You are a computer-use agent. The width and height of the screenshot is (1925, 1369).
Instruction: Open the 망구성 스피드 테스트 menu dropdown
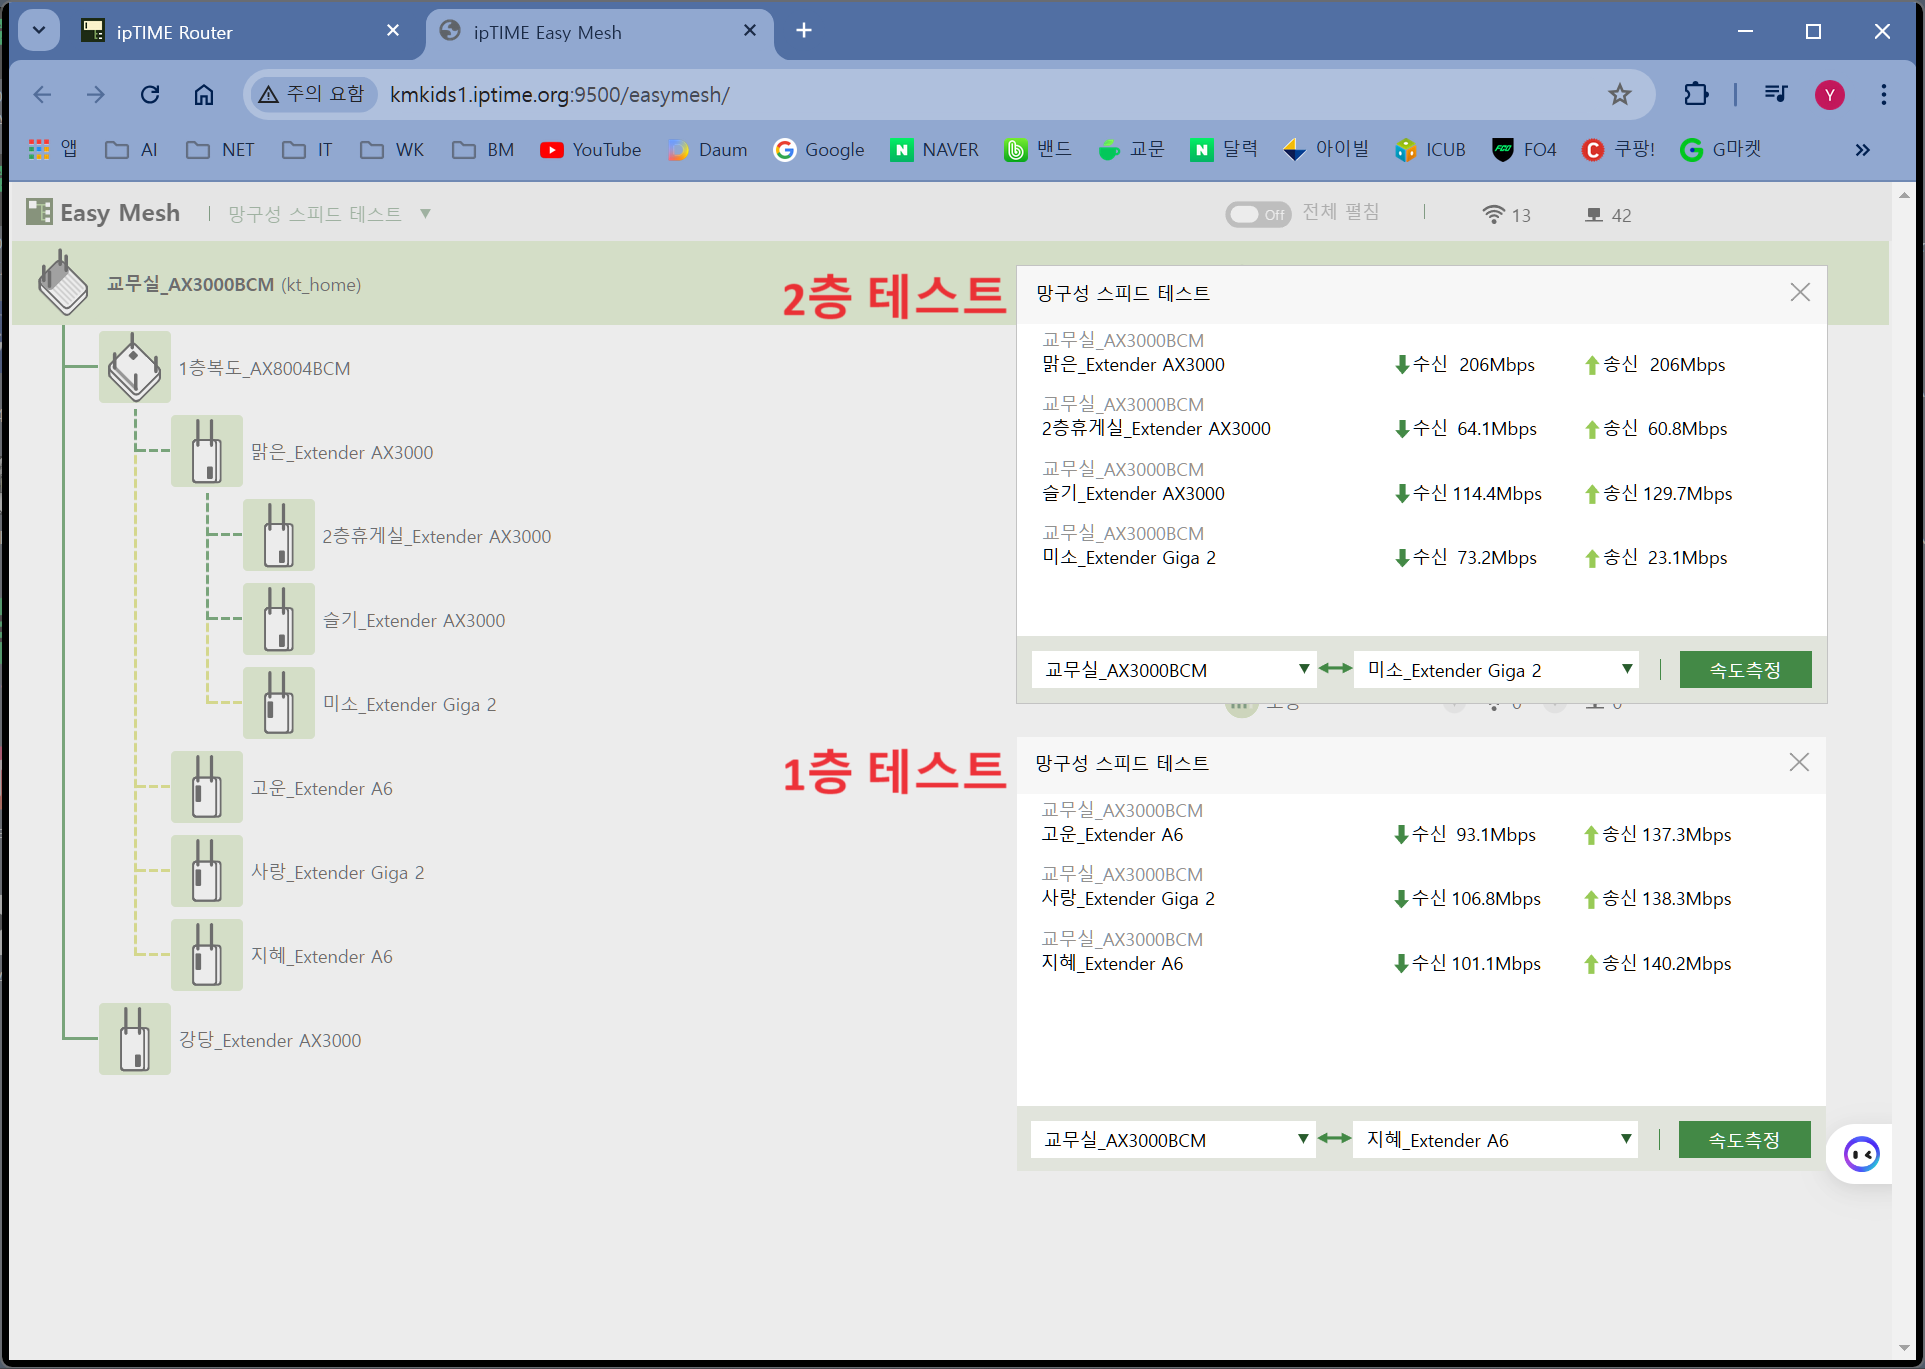329,214
